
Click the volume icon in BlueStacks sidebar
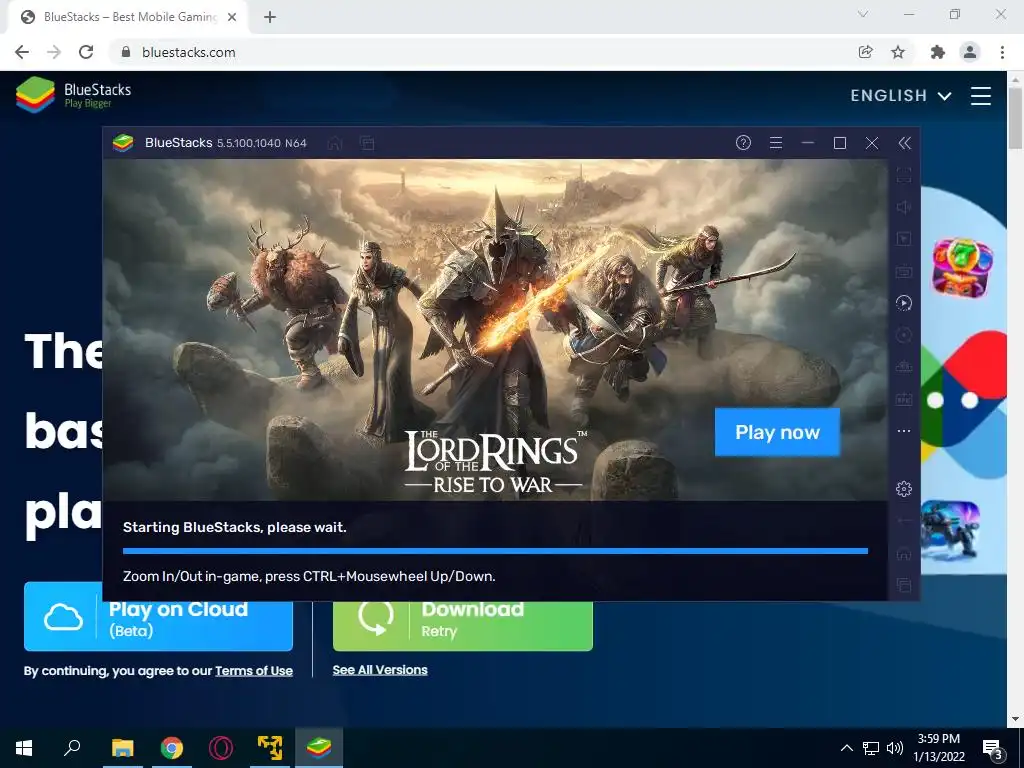(904, 207)
